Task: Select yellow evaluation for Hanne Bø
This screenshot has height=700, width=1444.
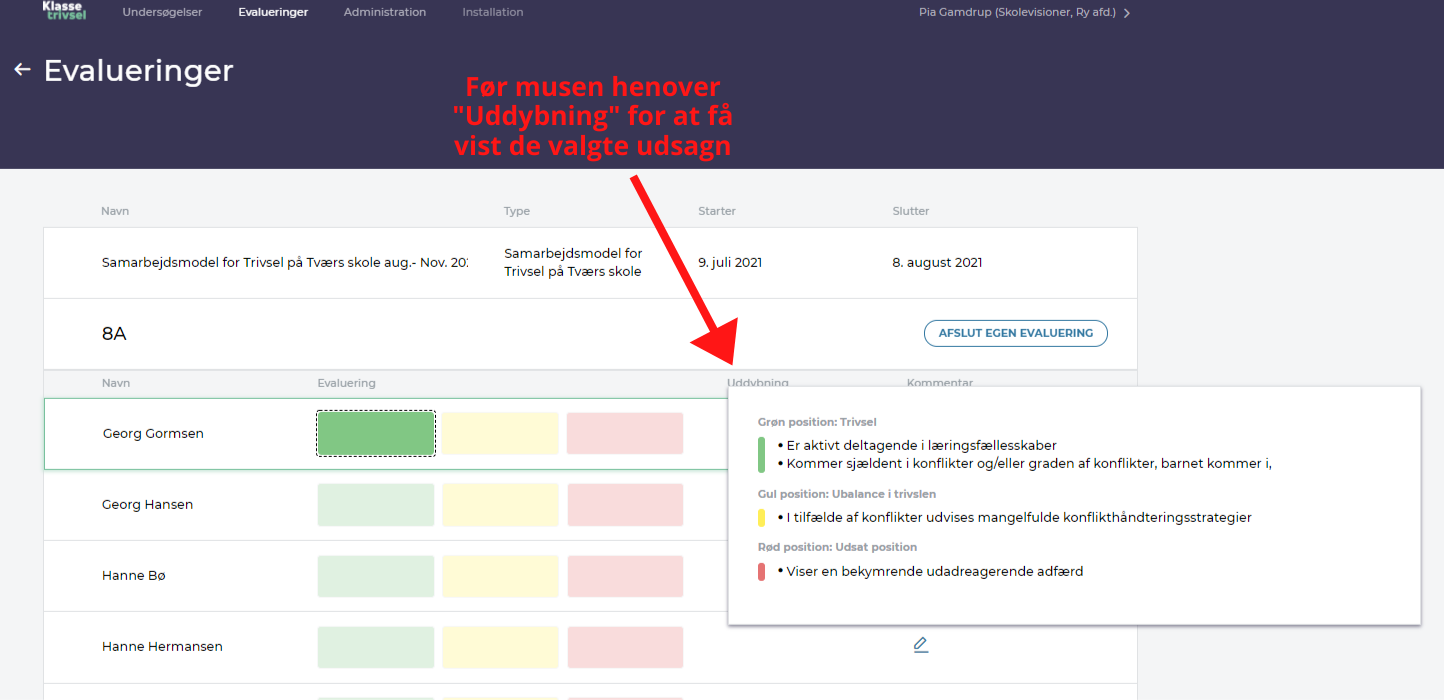Action: click(500, 576)
